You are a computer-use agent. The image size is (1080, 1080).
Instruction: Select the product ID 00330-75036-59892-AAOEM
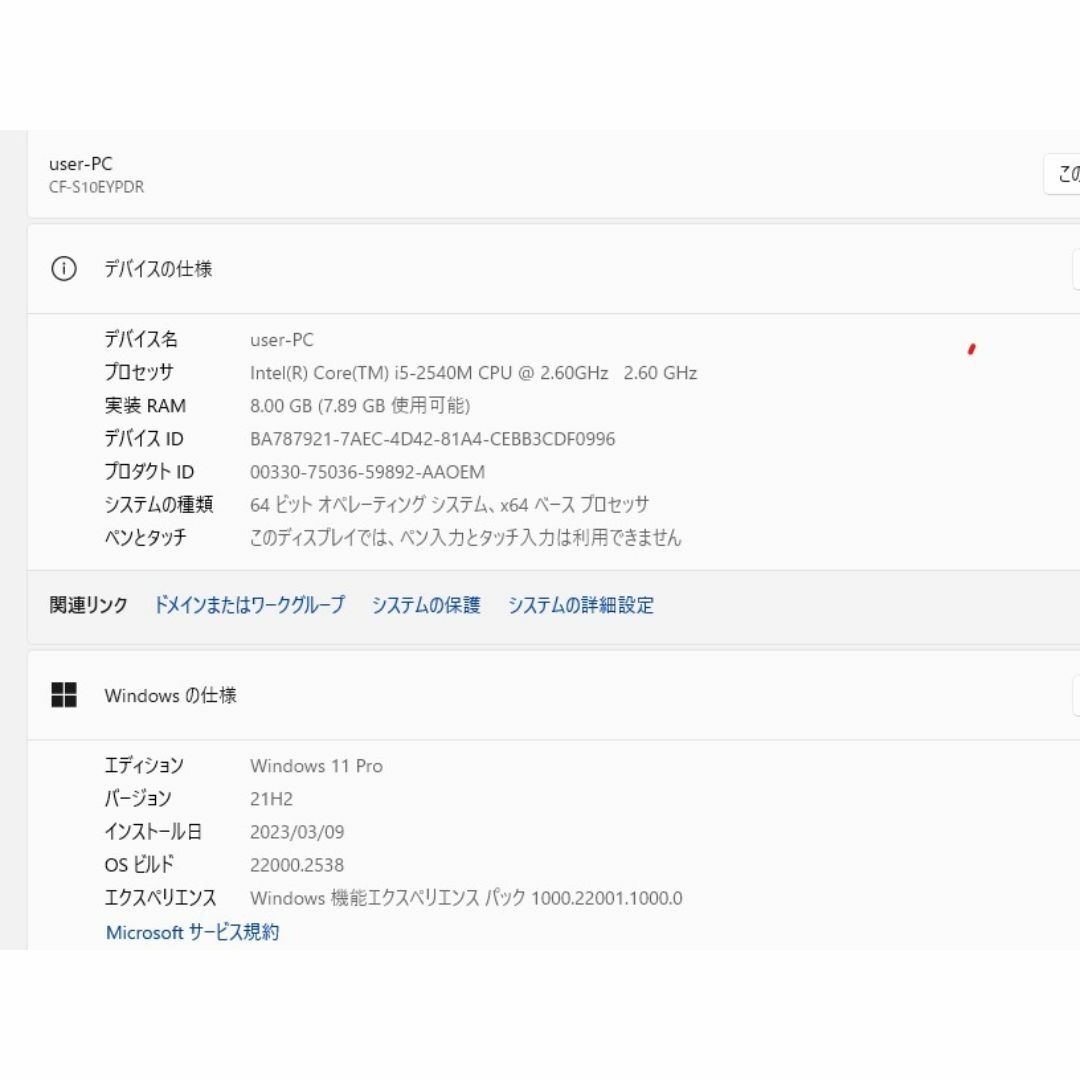coord(367,472)
